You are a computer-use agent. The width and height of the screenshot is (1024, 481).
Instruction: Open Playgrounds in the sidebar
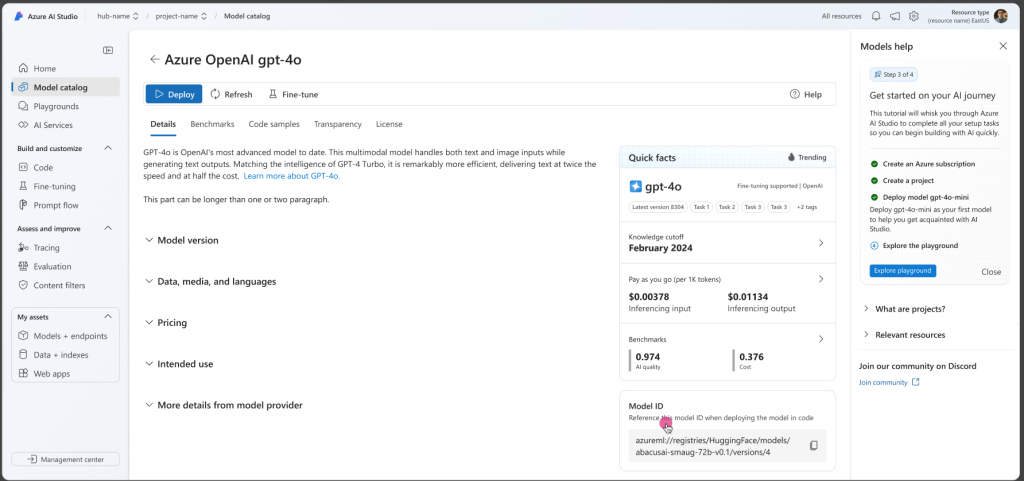[x=65, y=106]
